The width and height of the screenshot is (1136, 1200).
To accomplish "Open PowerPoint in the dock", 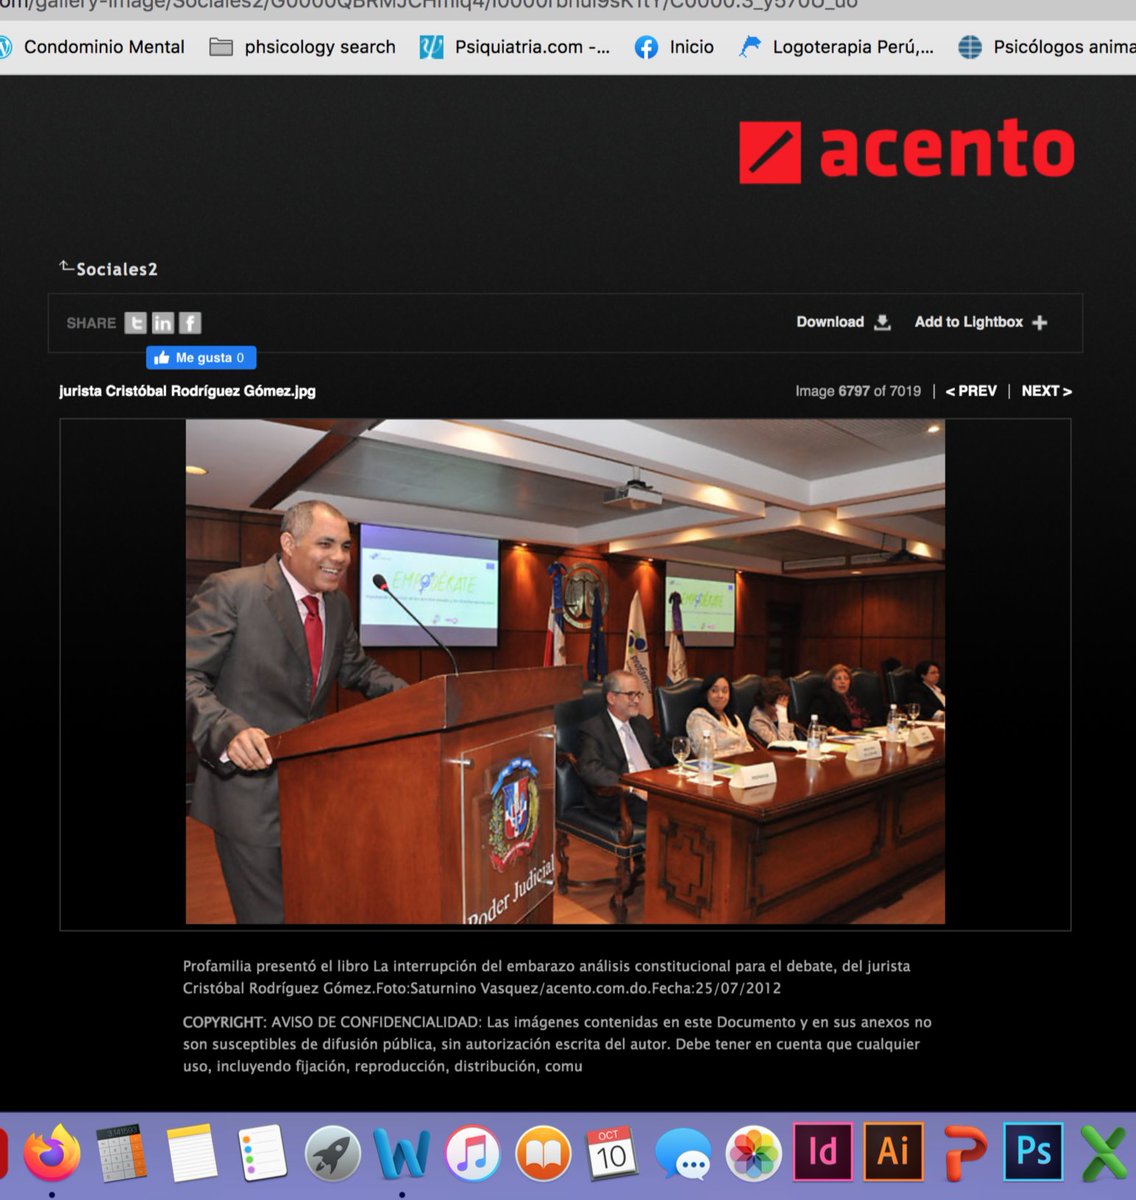I will pos(964,1154).
